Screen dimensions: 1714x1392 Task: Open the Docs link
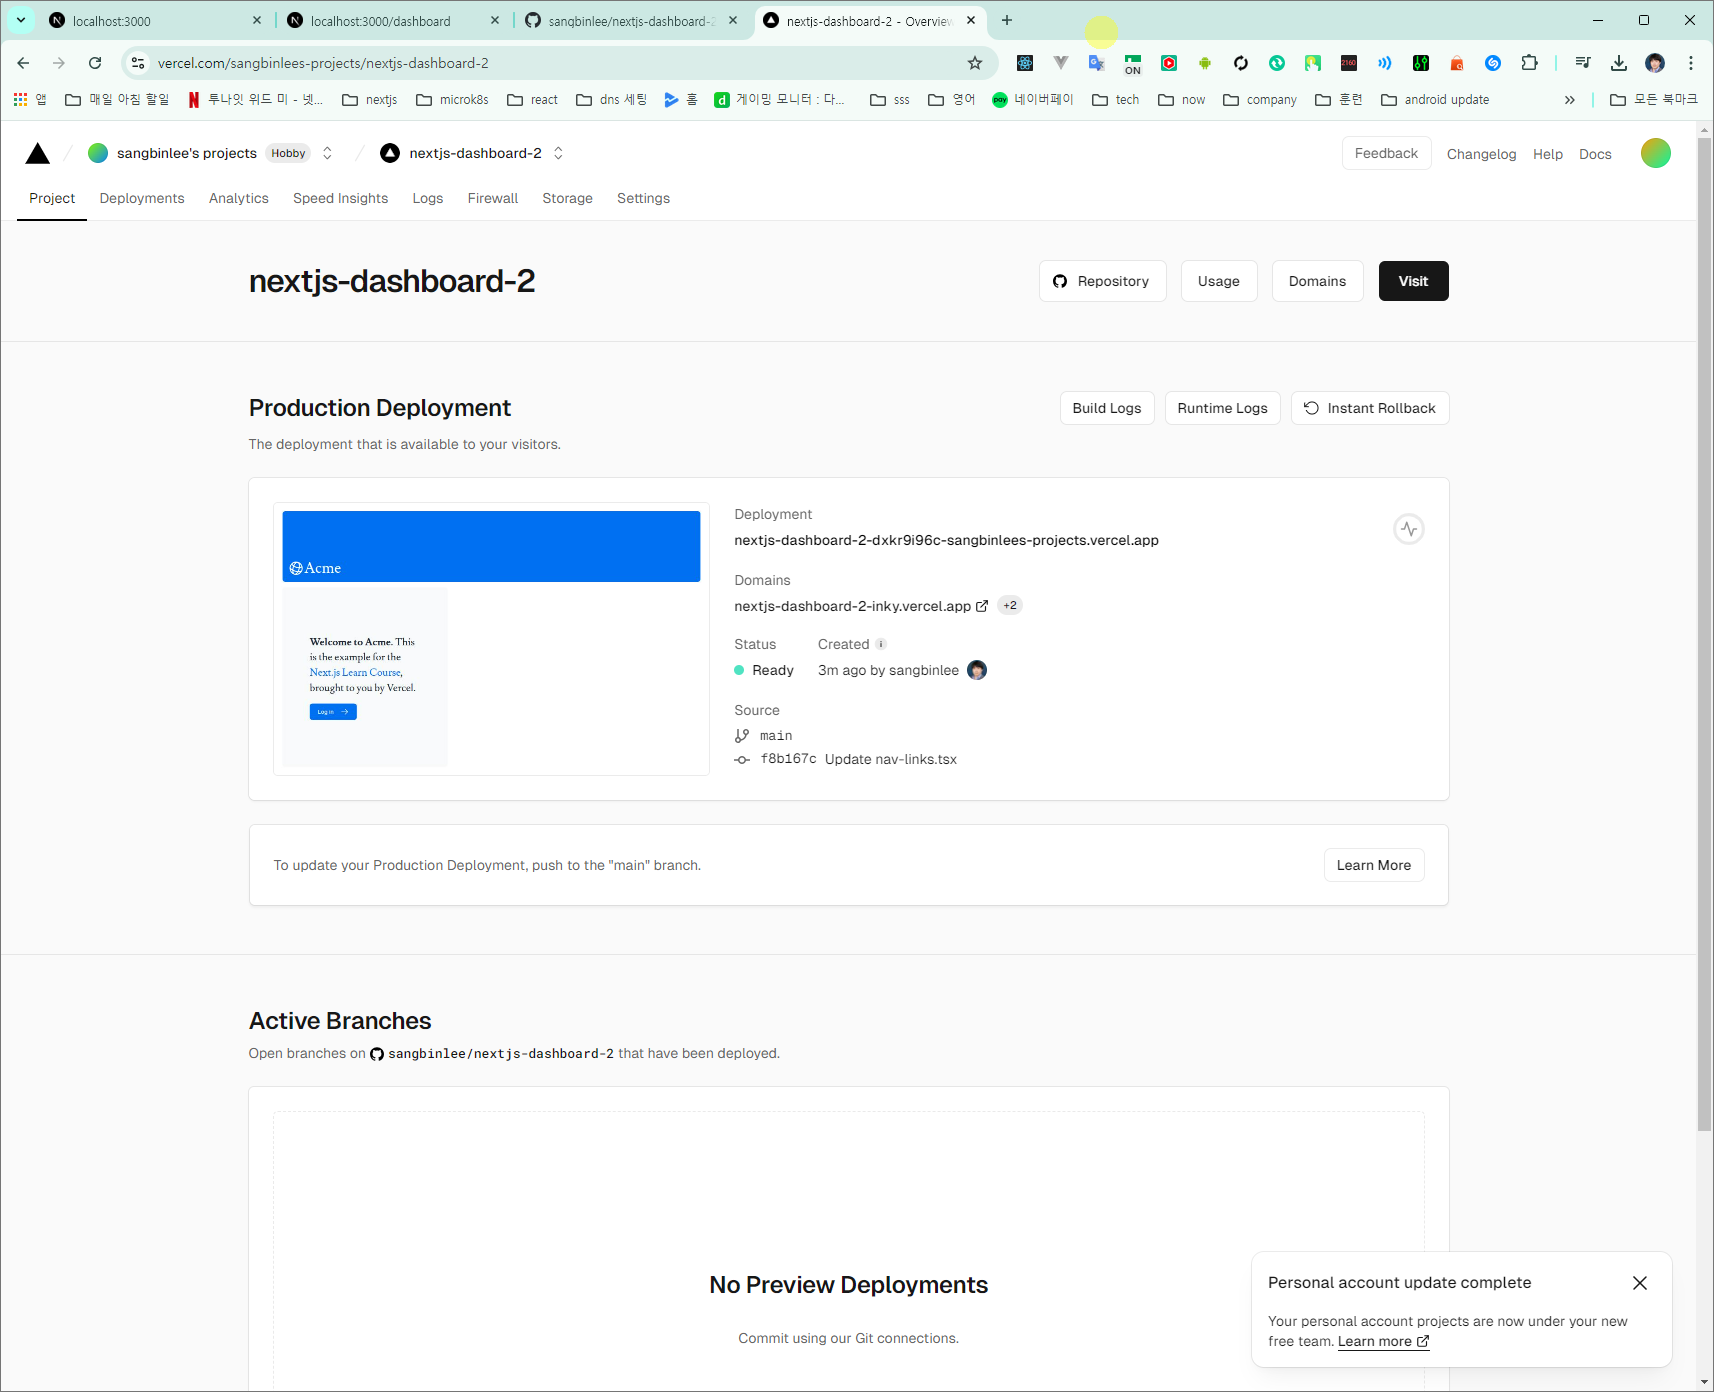click(1595, 154)
